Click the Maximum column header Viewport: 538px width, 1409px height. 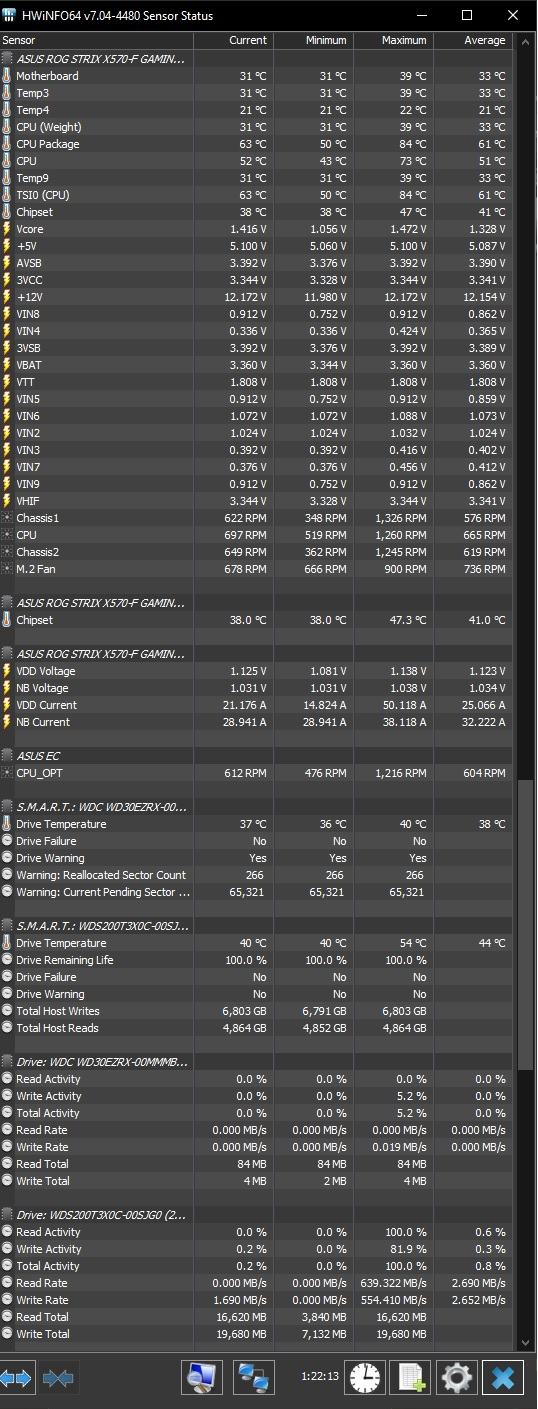(393, 41)
